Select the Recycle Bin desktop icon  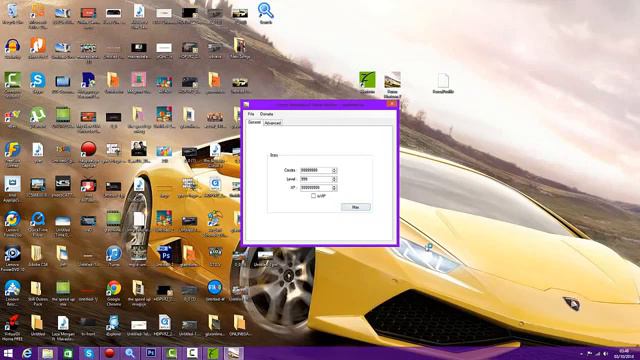point(12,13)
